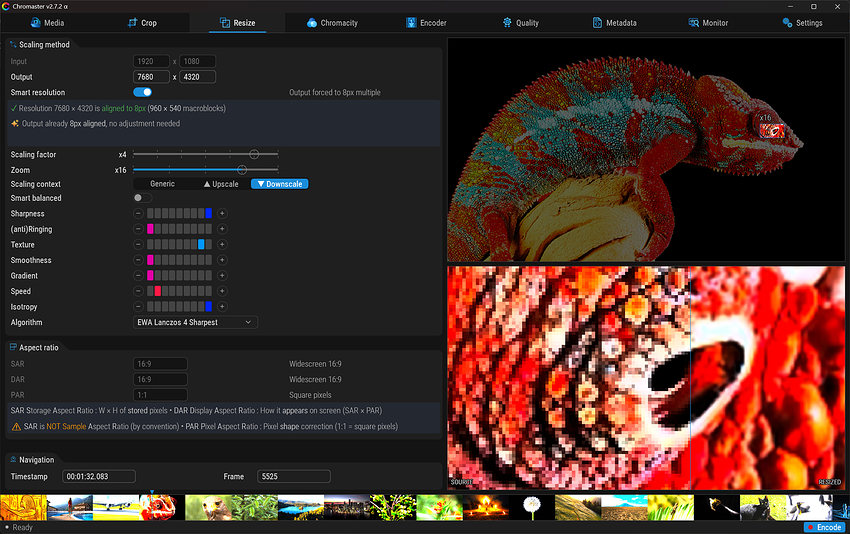Switch to the Chromacity tab
Viewport: 850px width, 534px height.
(332, 23)
